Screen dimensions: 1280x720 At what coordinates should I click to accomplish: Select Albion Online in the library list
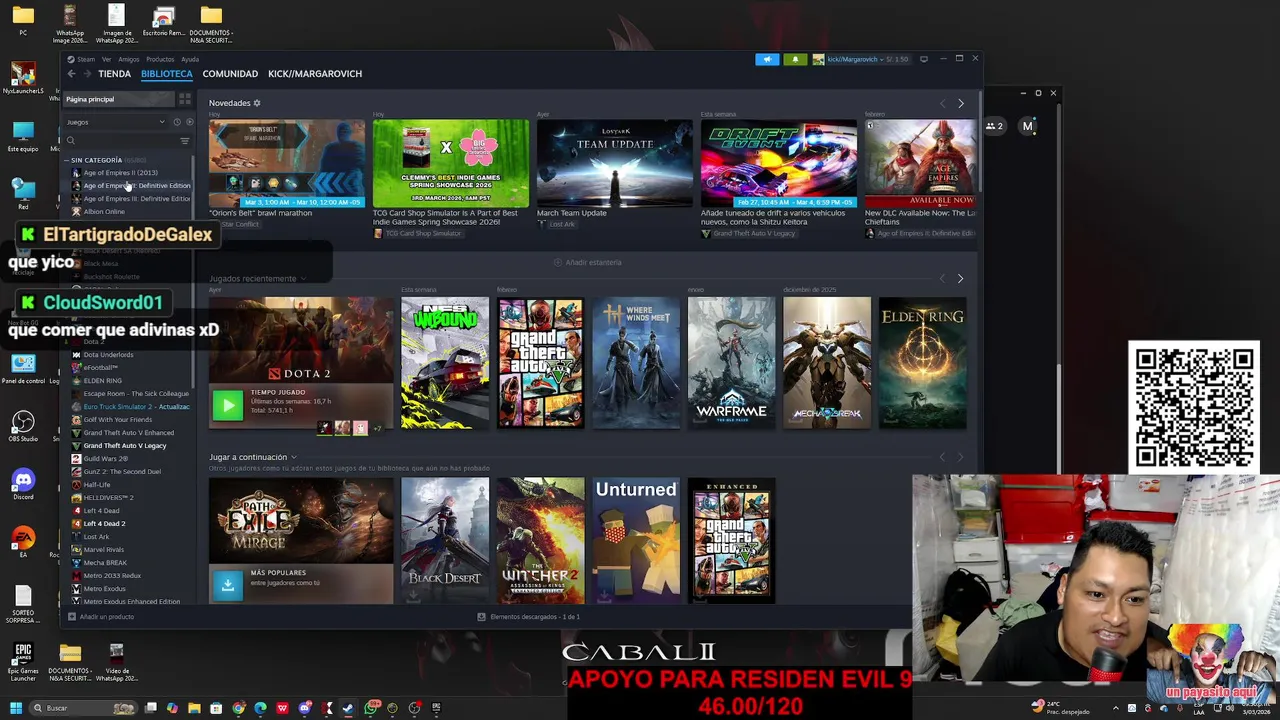104,212
